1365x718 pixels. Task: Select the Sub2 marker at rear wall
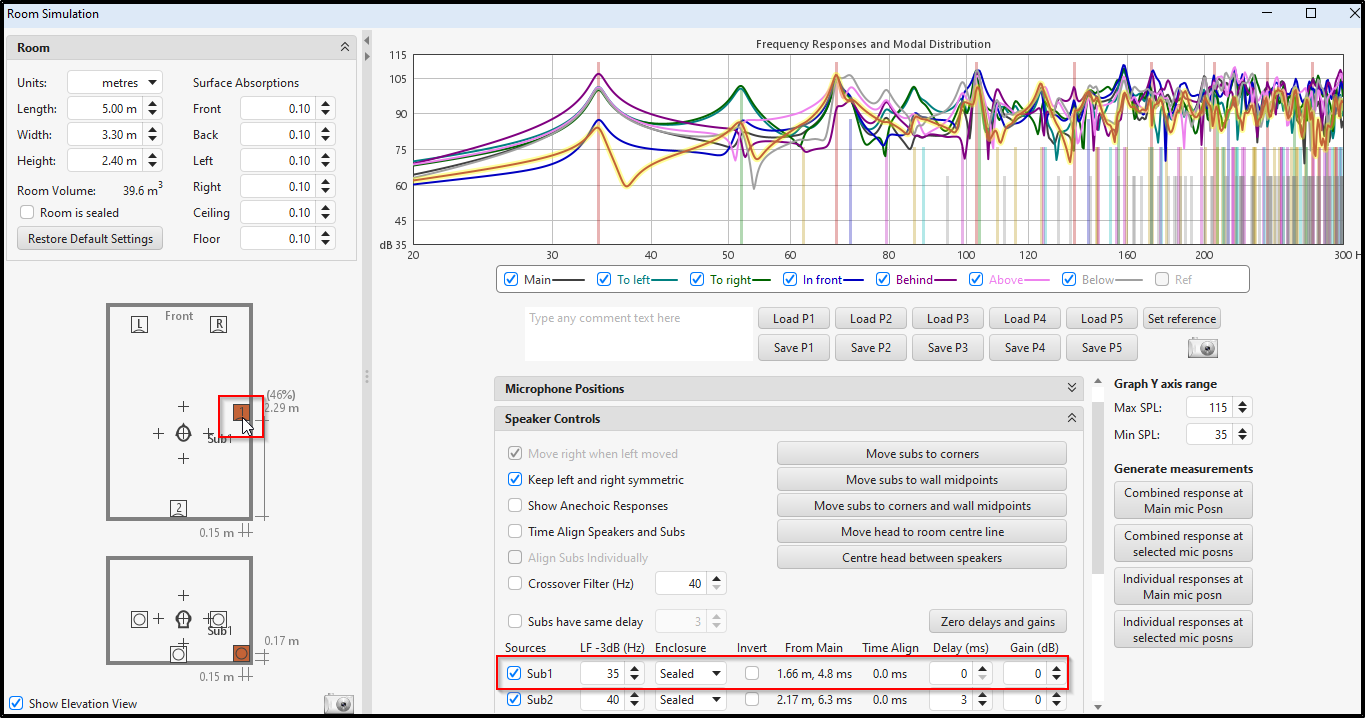[x=178, y=508]
